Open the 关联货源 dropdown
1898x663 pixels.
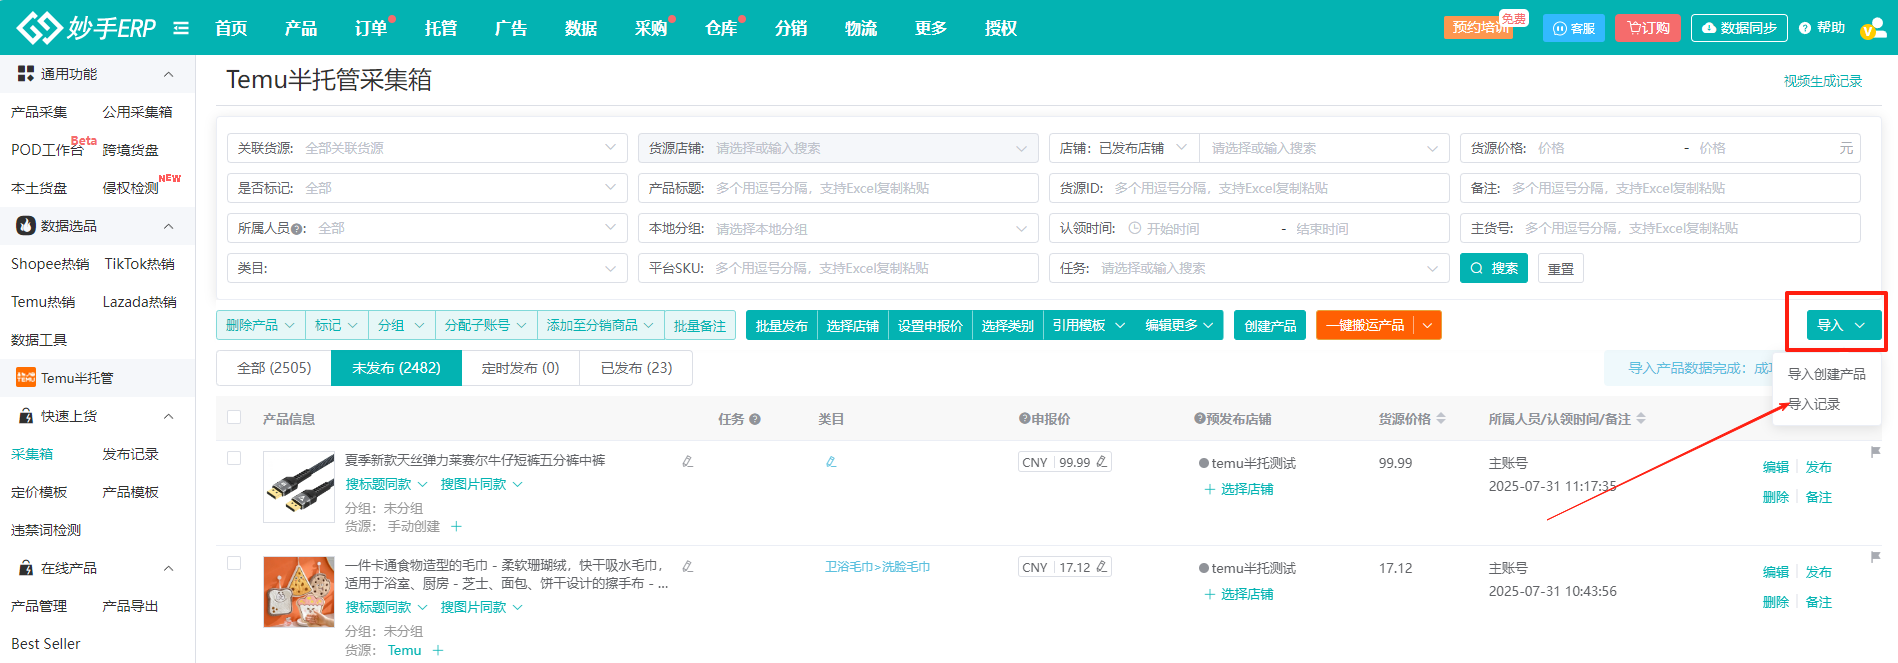tap(427, 148)
